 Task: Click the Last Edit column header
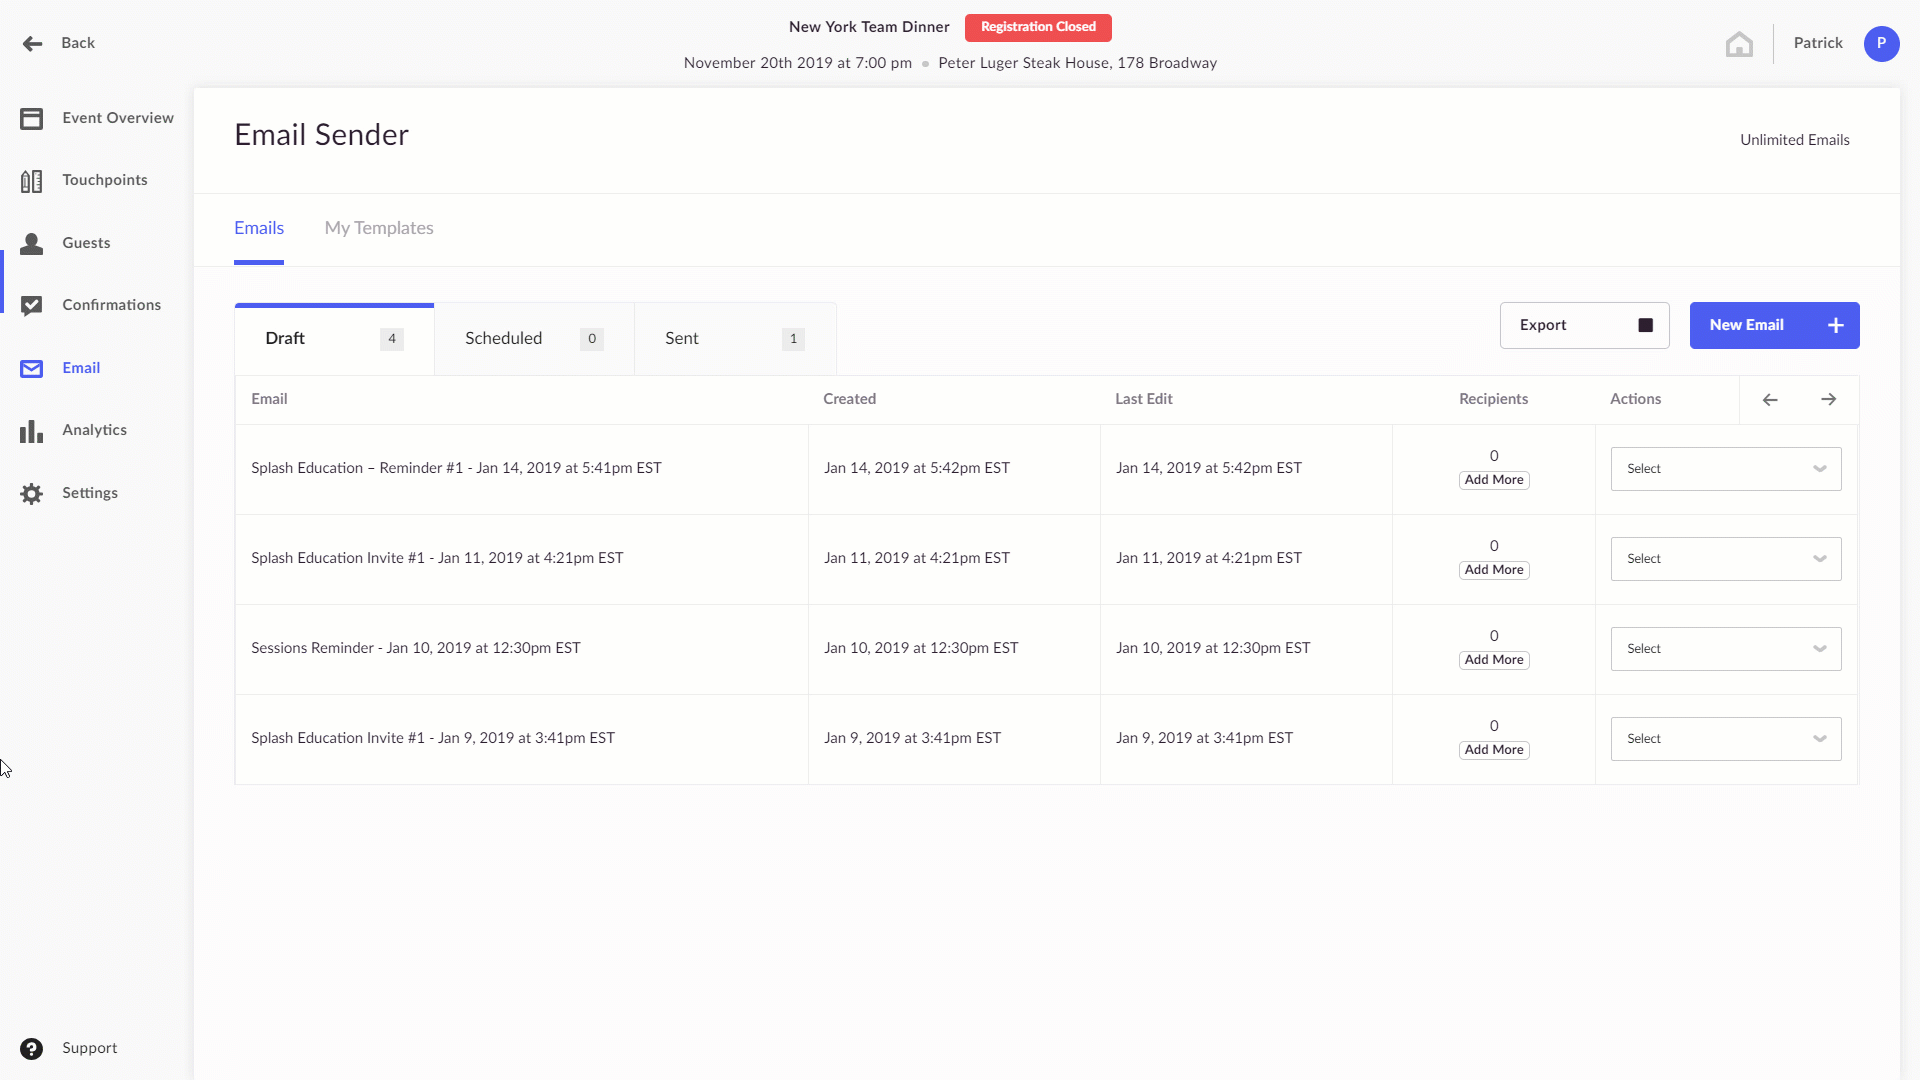[1144, 399]
